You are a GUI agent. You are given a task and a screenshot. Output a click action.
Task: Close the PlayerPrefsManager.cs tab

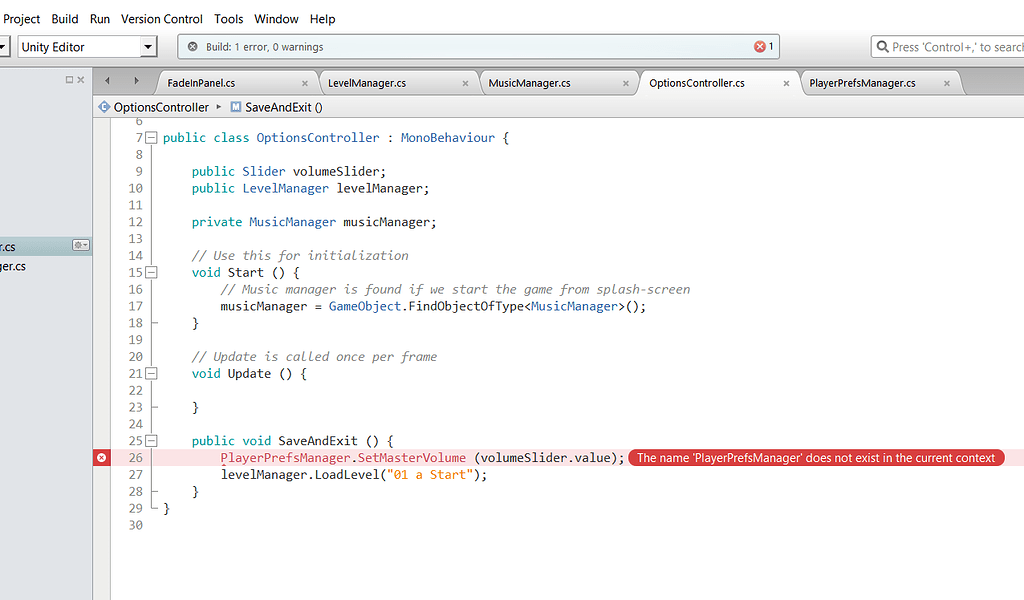click(x=947, y=84)
